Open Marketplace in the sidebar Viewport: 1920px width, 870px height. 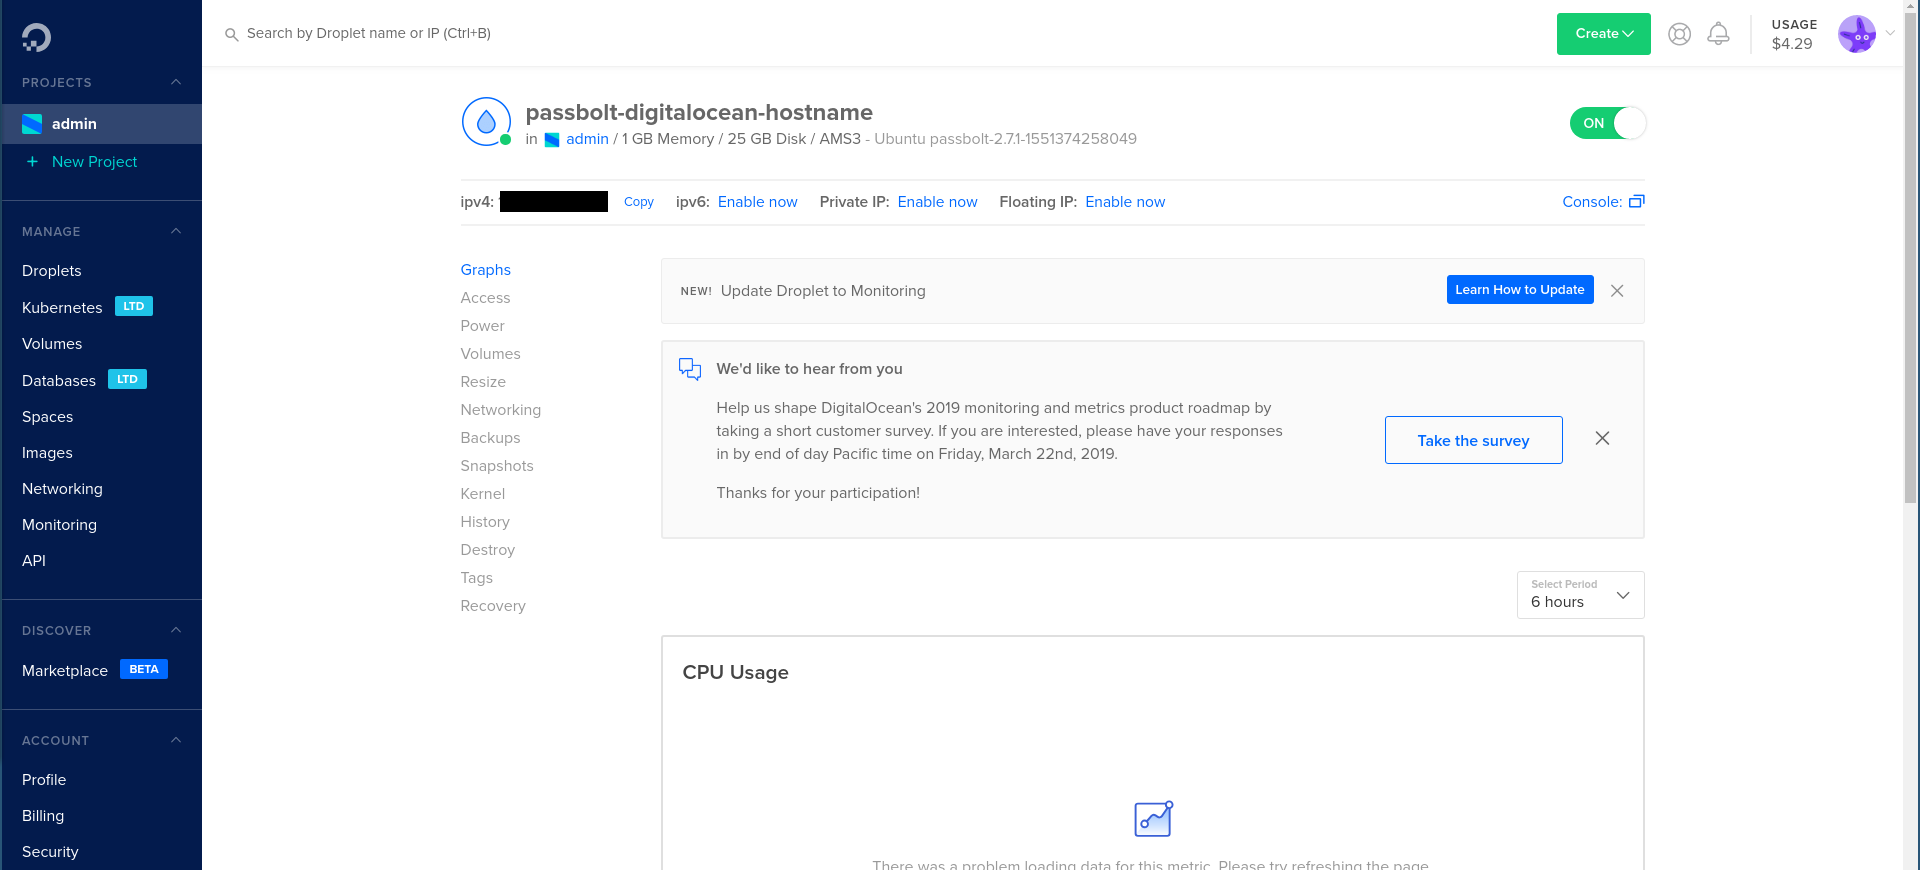point(65,671)
